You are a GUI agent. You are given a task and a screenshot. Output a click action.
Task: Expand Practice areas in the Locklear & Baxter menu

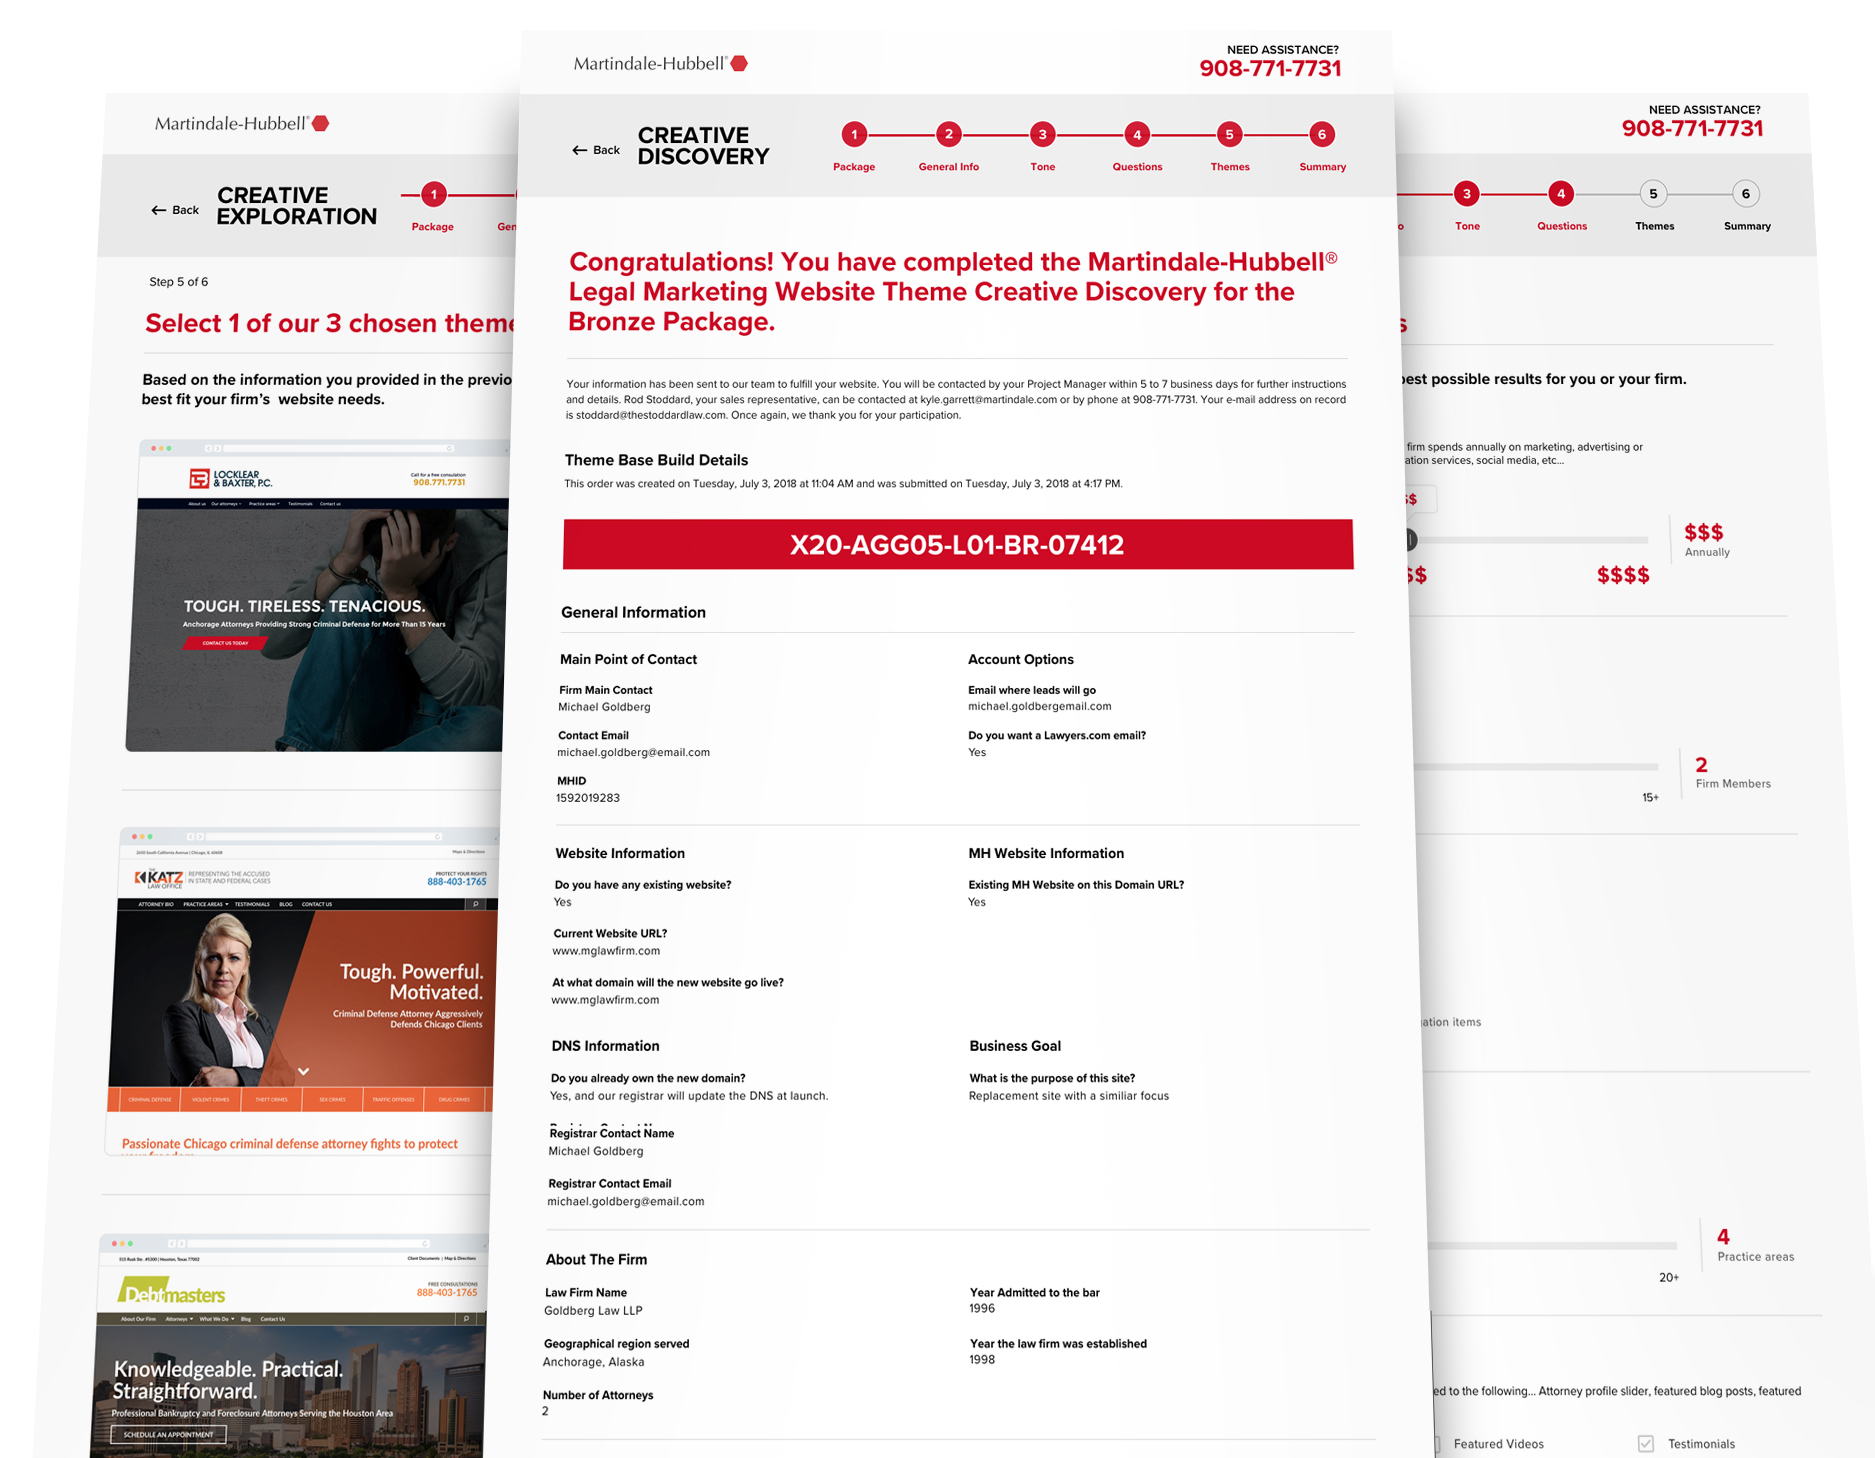(264, 504)
